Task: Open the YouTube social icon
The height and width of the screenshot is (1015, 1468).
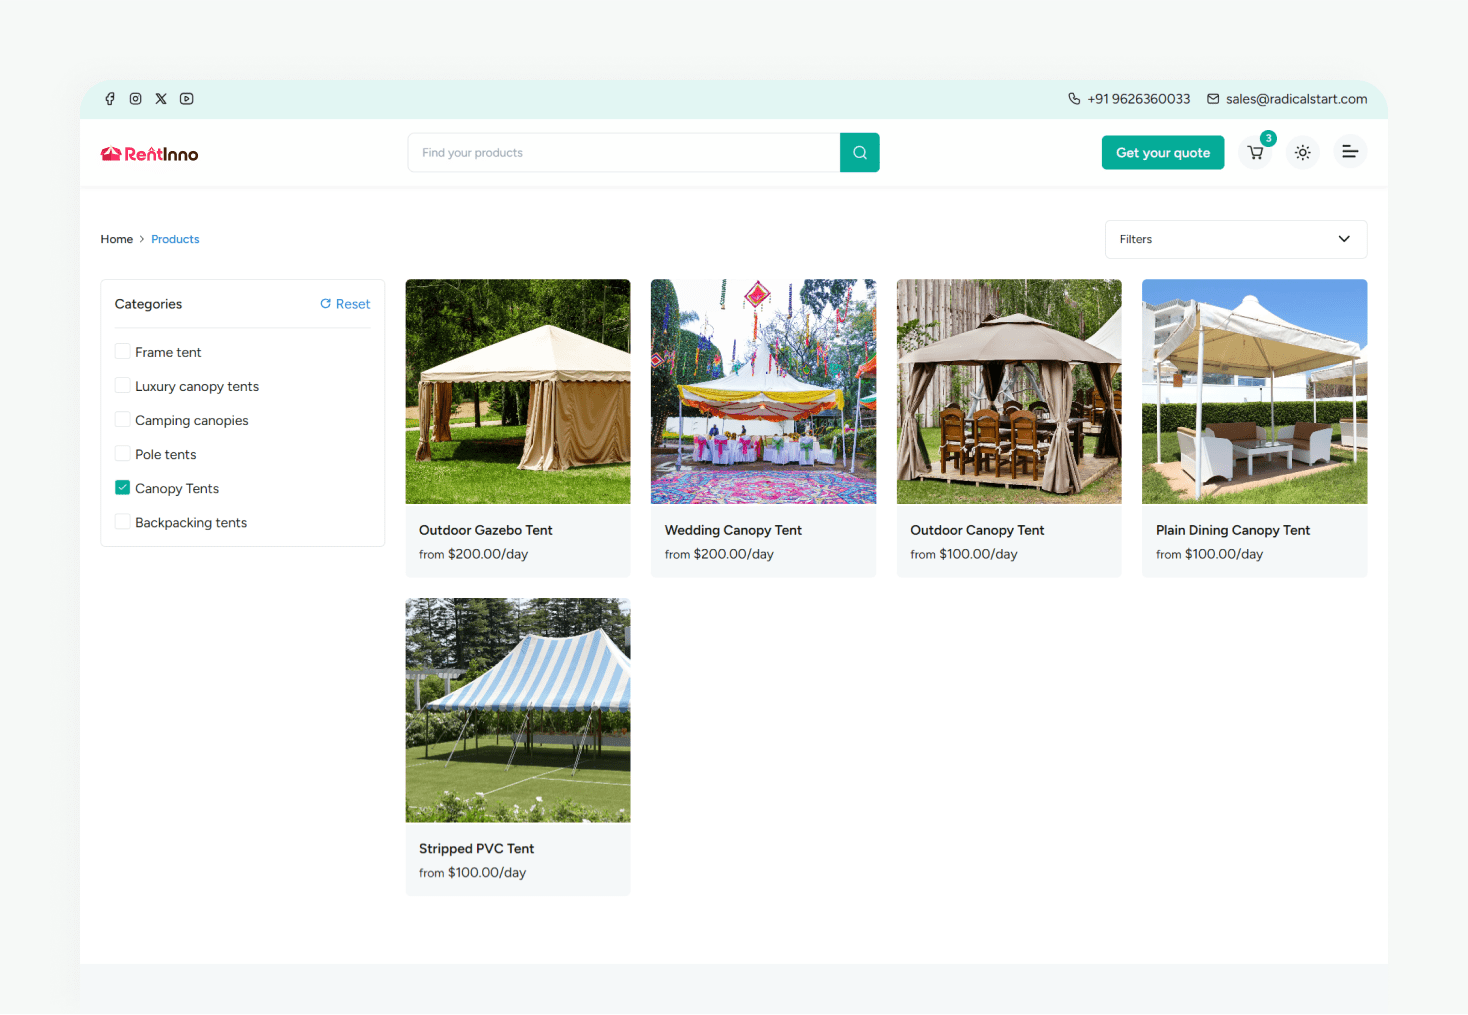Action: (187, 99)
